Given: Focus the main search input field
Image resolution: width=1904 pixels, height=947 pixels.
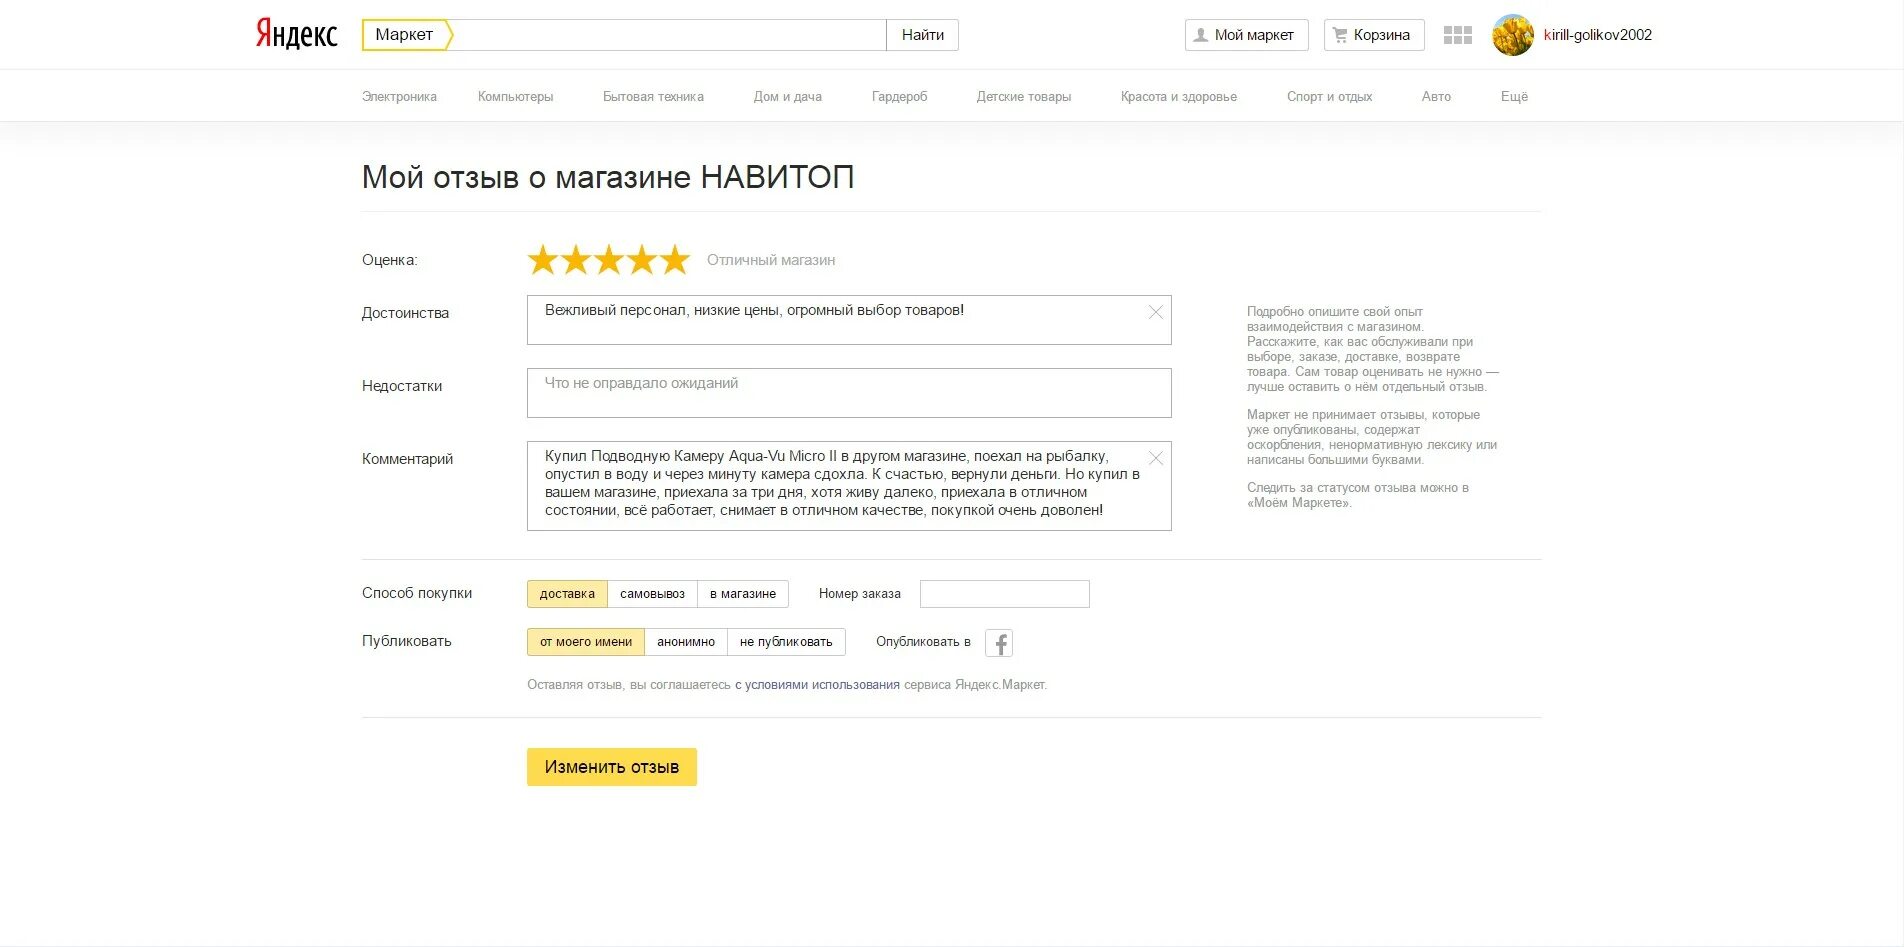Looking at the screenshot, I should (x=668, y=35).
